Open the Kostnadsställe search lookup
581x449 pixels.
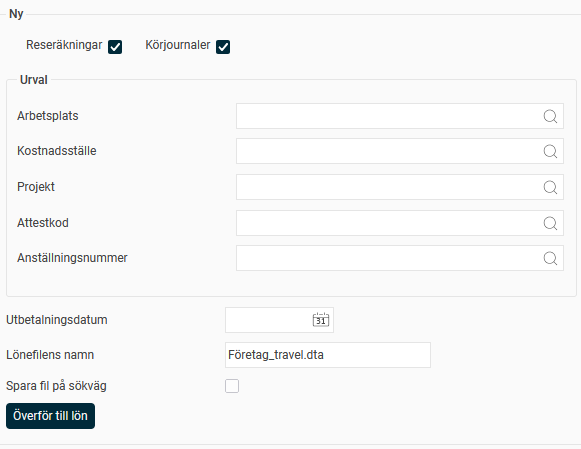(550, 151)
